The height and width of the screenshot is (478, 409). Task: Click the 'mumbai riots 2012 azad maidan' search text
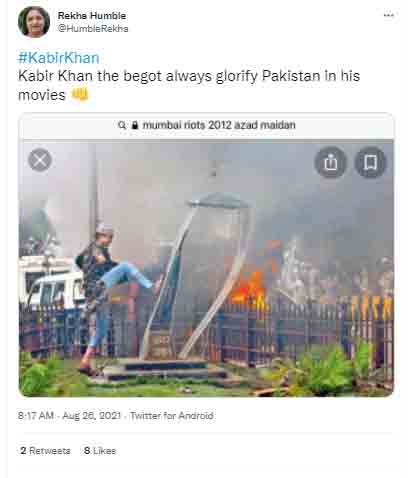click(219, 125)
